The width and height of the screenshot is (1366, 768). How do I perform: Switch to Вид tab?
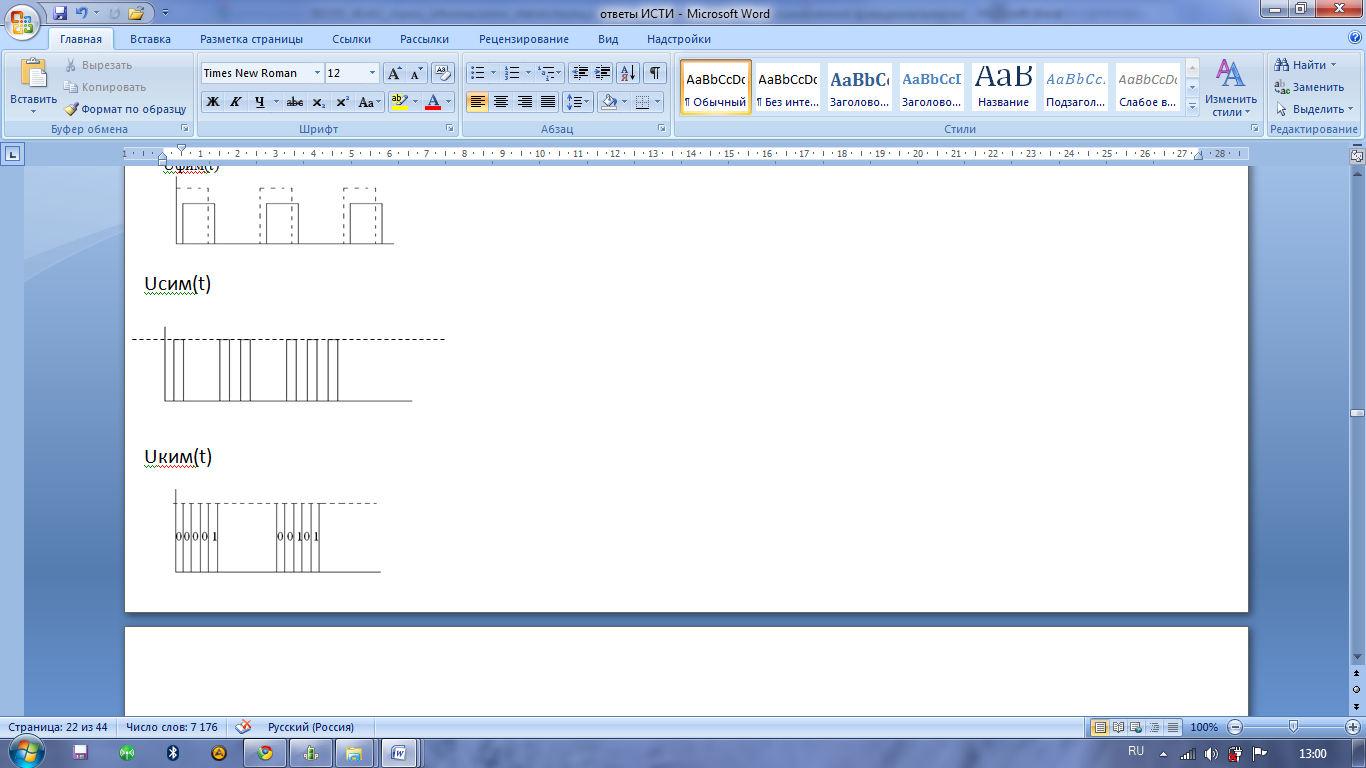coord(608,39)
